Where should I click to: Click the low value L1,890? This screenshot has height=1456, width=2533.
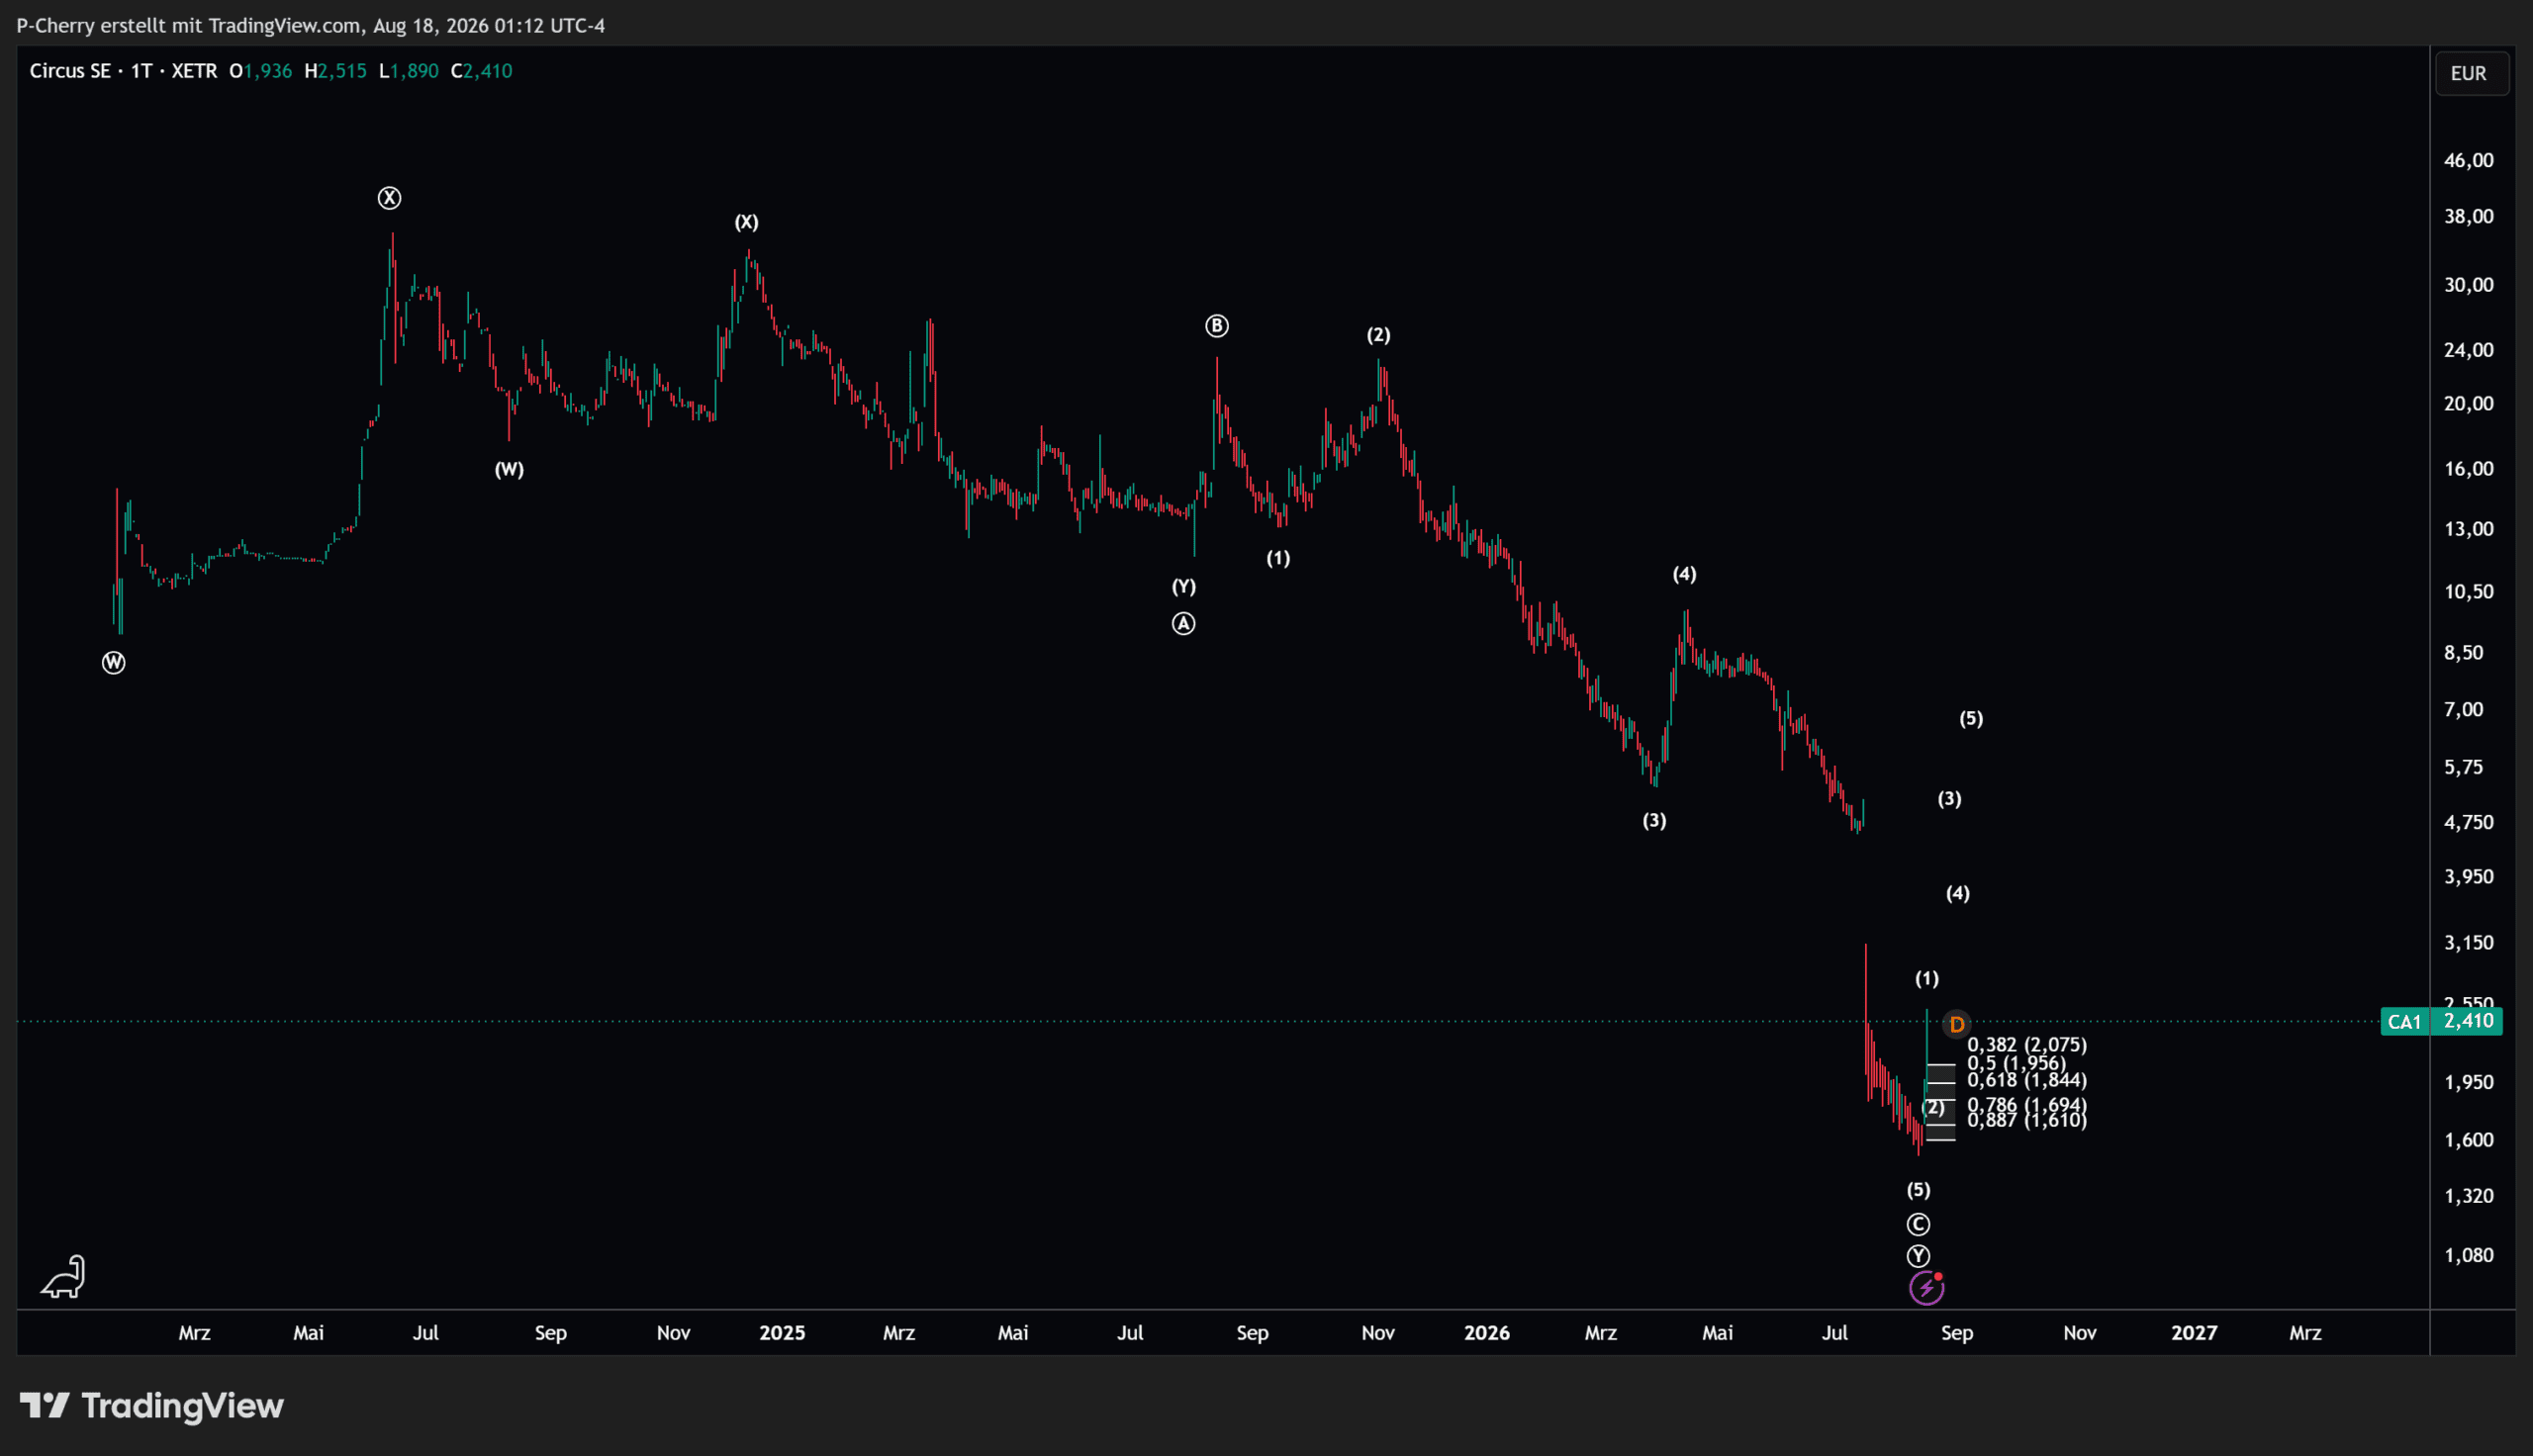(408, 71)
